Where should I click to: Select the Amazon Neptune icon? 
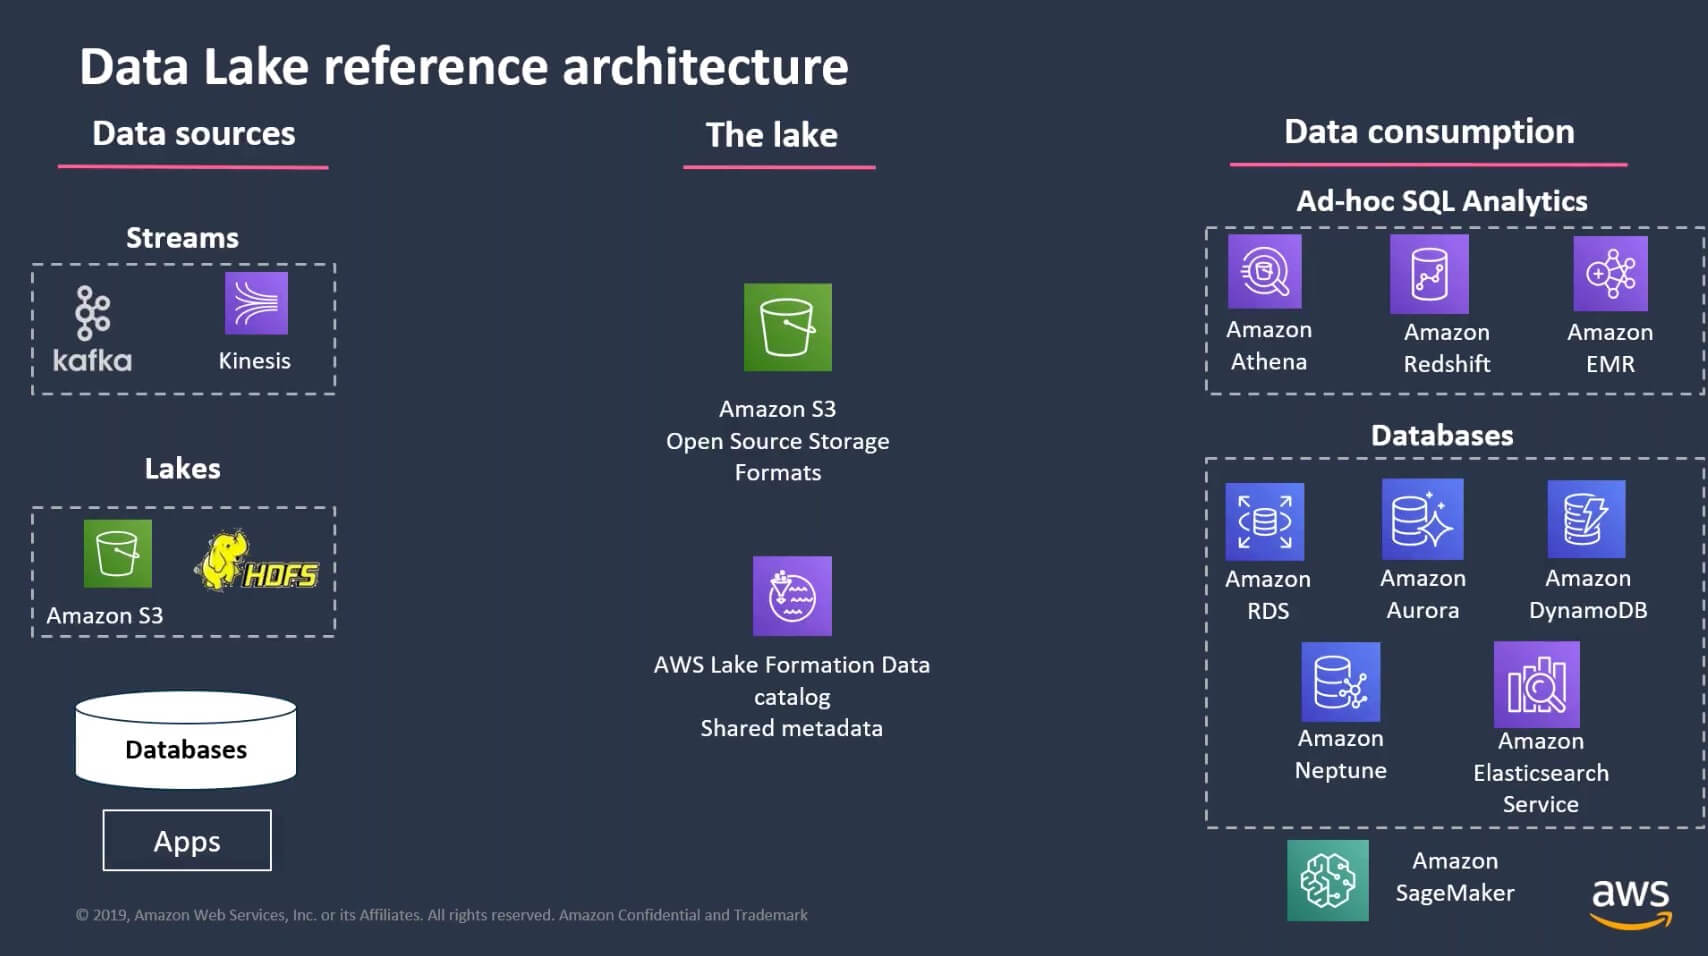[x=1340, y=682]
